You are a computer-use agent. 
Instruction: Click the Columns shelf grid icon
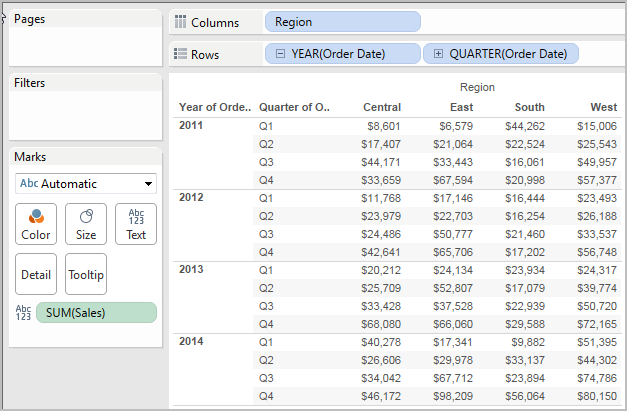pos(180,22)
